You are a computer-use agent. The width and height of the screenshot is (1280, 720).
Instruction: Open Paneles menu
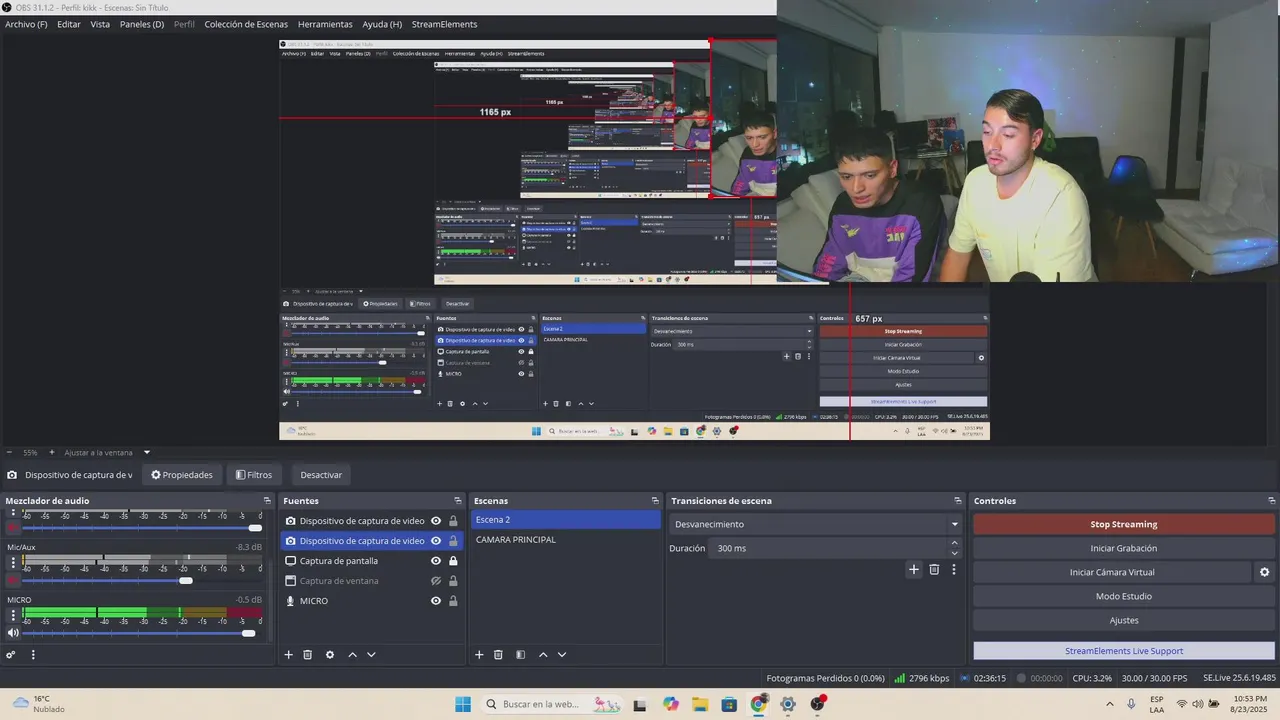[x=142, y=24]
